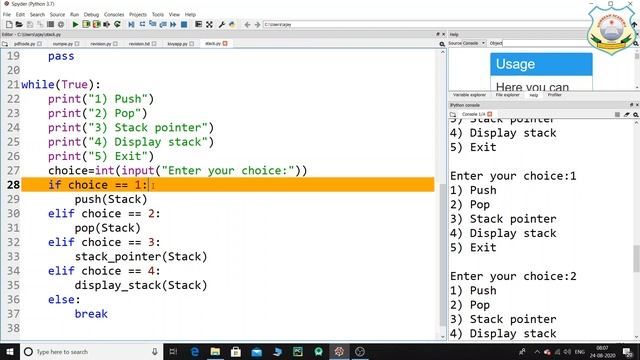Image resolution: width=640 pixels, height=360 pixels.
Task: Open File Explorer from taskbar
Action: [x=215, y=351]
